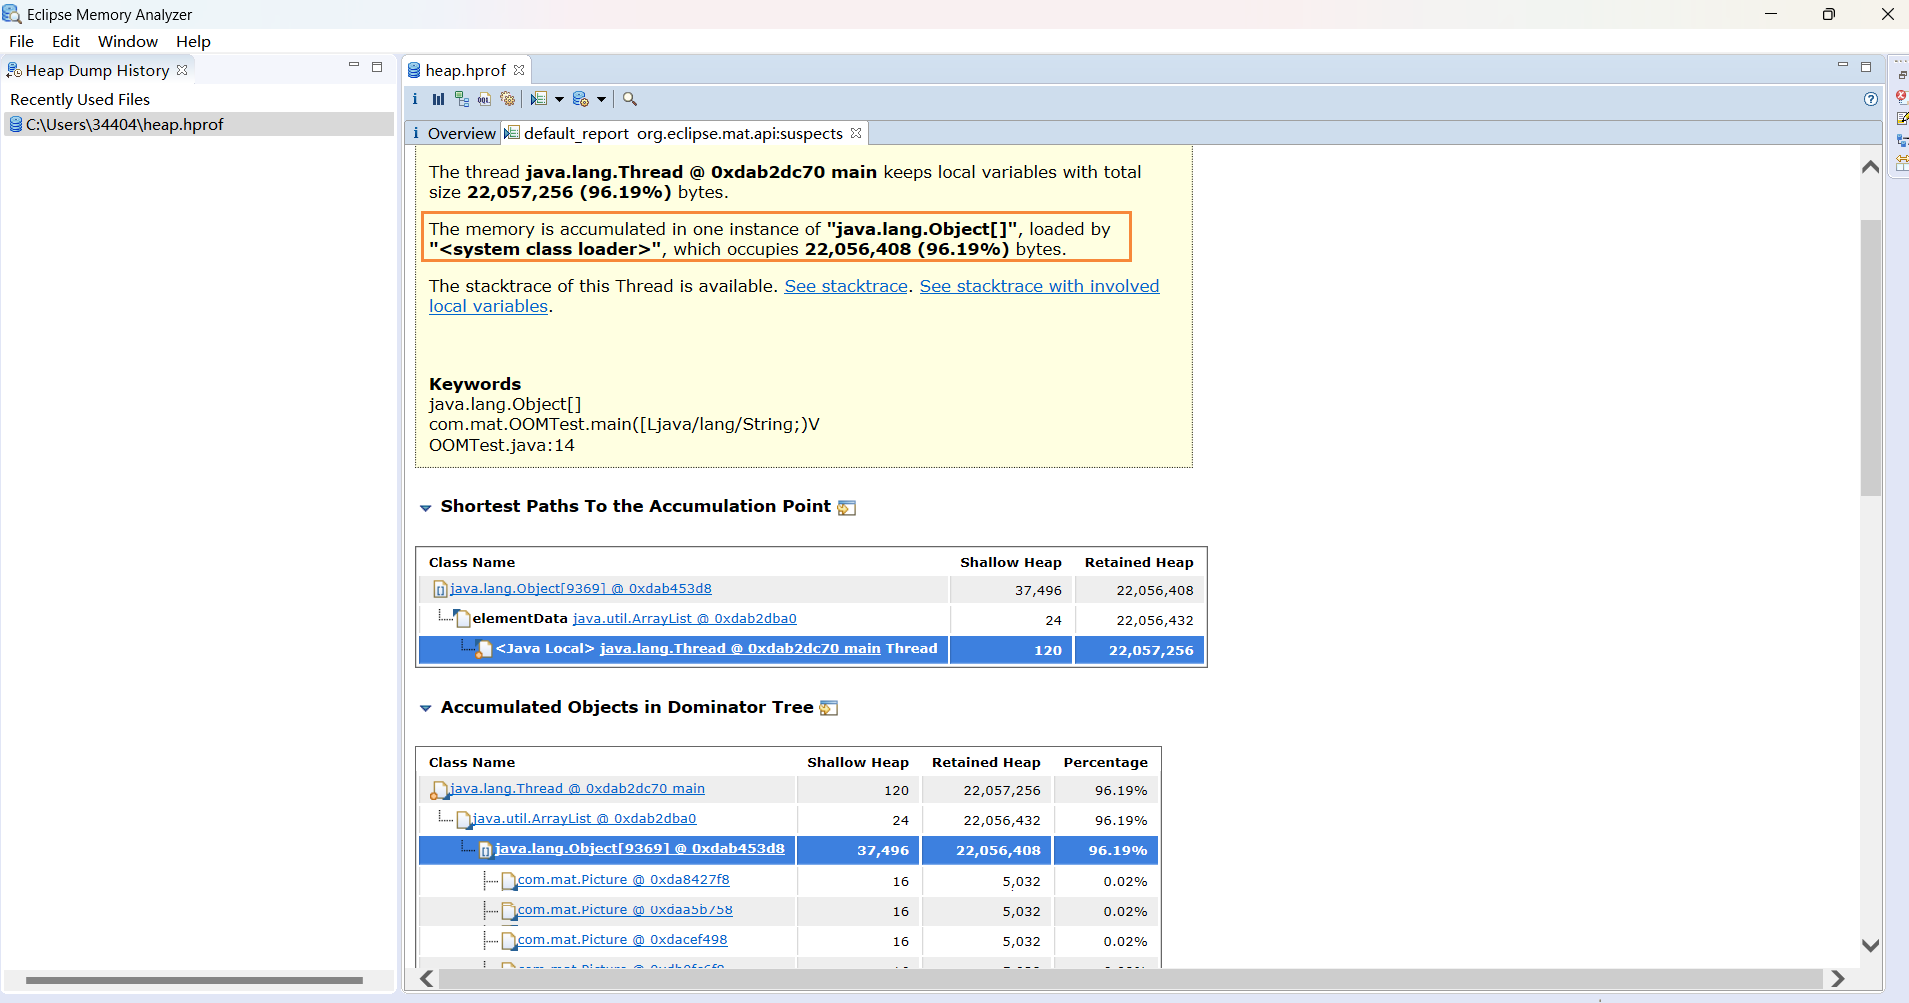Screen dimensions: 1909x1003
Task: Open Shortest Paths table in tree viewer icon
Action: coord(847,508)
